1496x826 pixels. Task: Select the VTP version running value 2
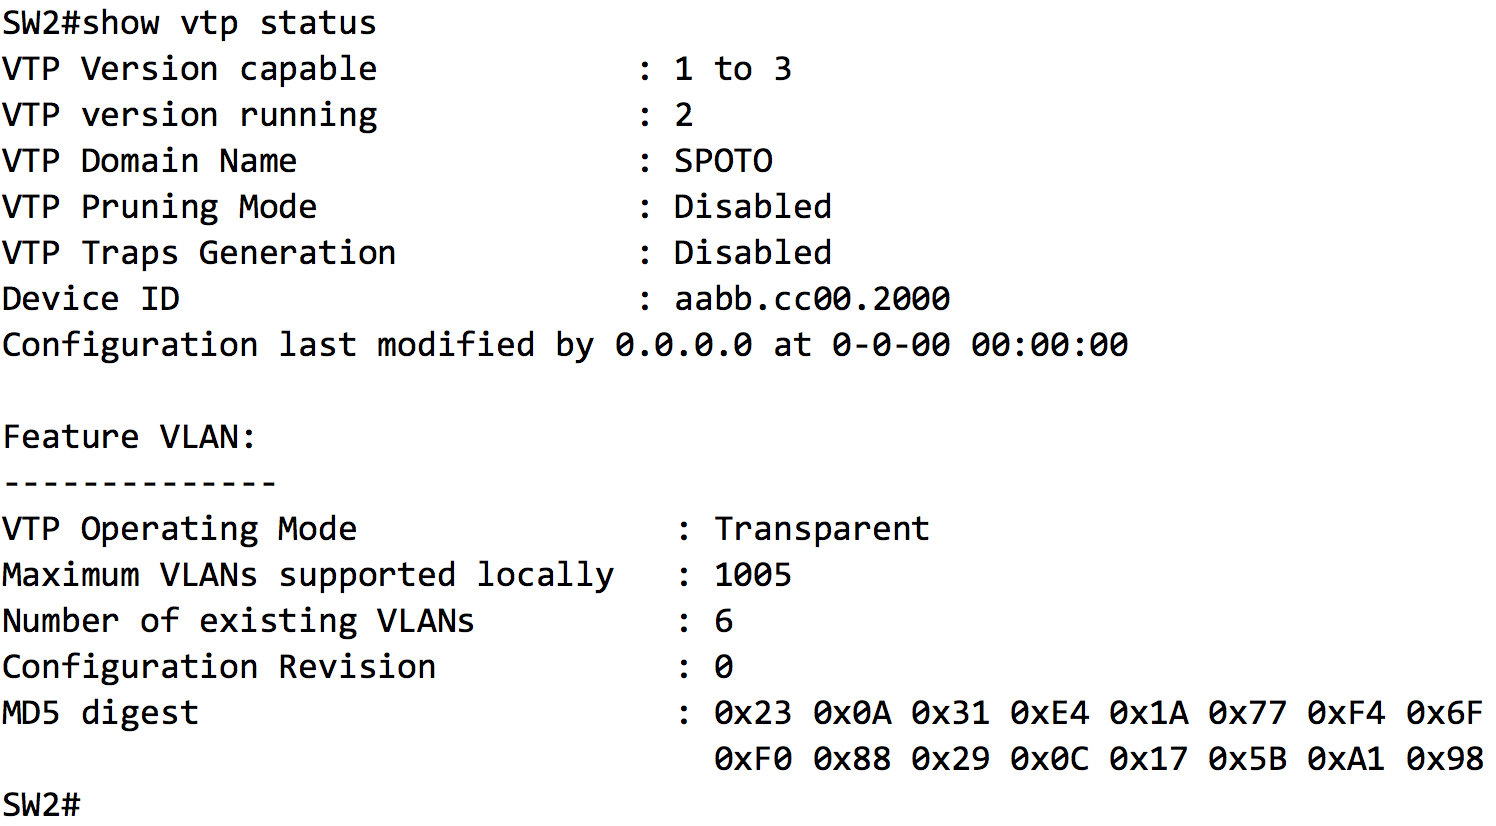[x=684, y=115]
